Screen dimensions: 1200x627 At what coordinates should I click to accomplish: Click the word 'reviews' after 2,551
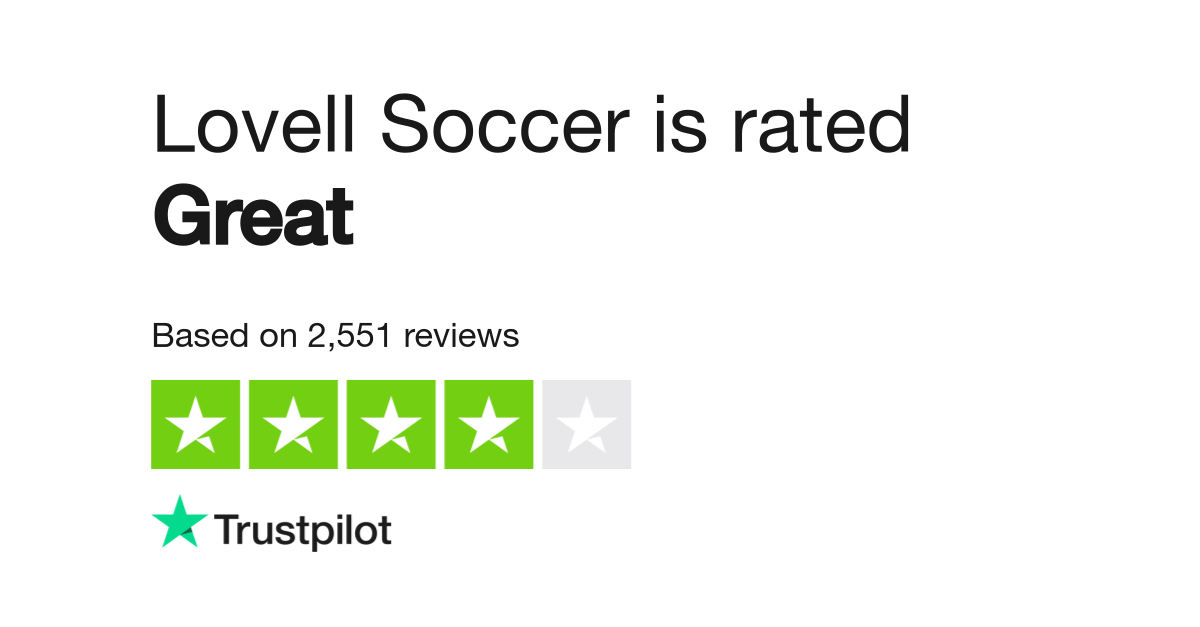click(x=461, y=337)
